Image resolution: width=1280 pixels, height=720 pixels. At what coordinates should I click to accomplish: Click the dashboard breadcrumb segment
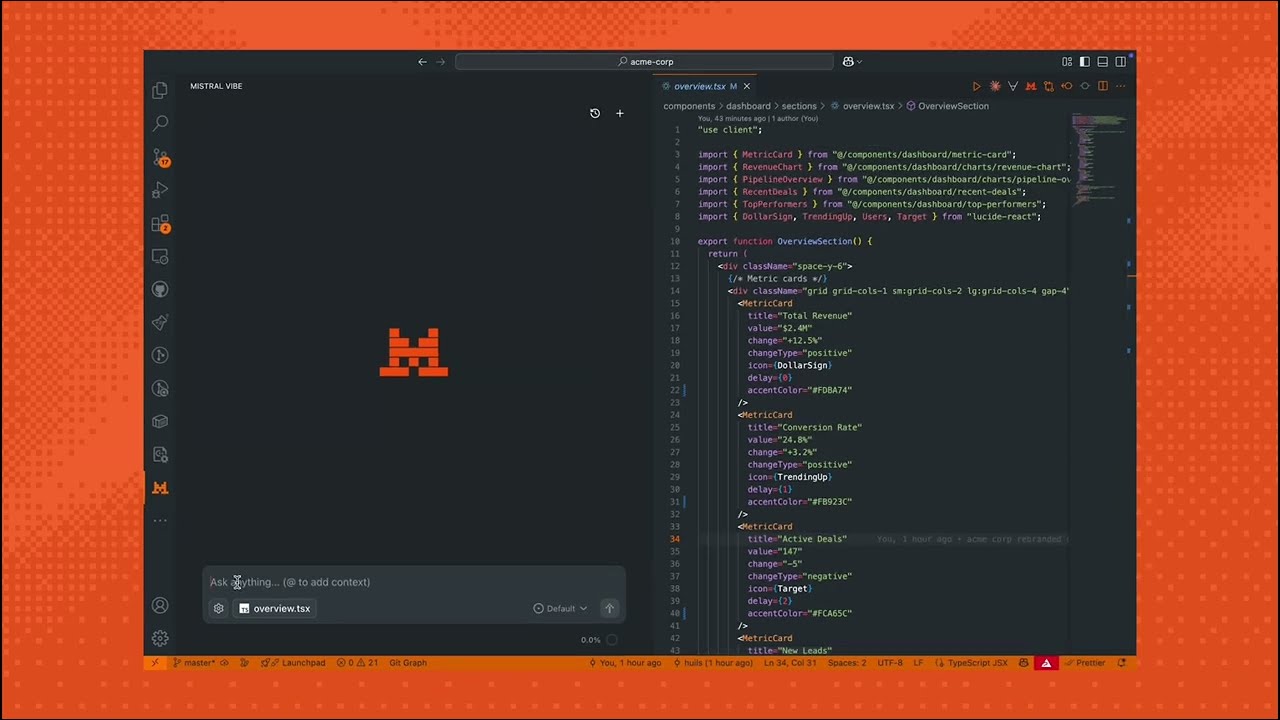click(x=748, y=106)
